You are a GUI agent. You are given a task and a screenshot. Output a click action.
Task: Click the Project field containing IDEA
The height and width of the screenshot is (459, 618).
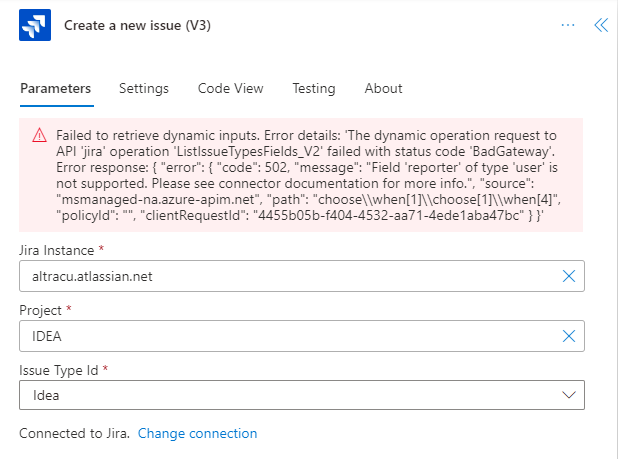[x=302, y=336]
